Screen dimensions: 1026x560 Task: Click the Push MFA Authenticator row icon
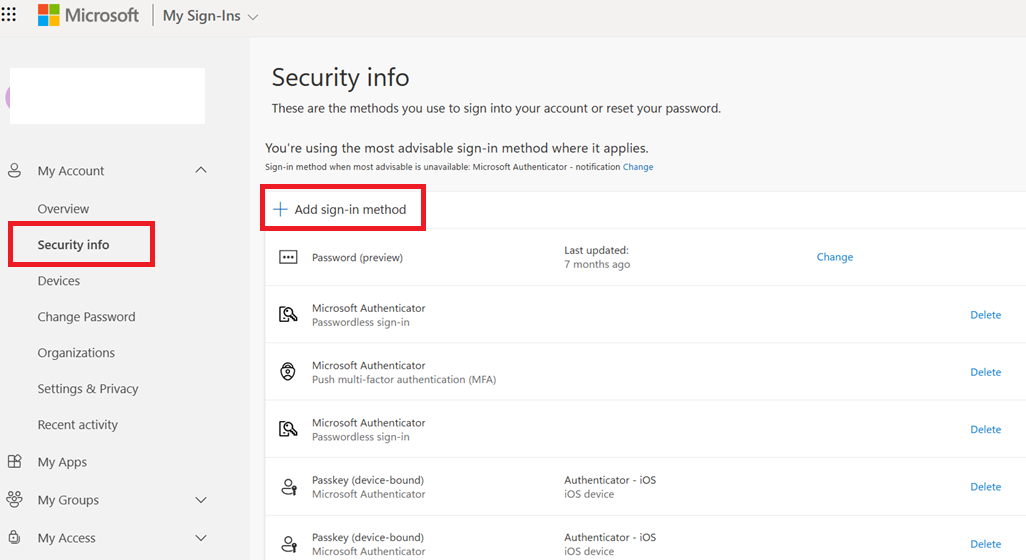(288, 372)
